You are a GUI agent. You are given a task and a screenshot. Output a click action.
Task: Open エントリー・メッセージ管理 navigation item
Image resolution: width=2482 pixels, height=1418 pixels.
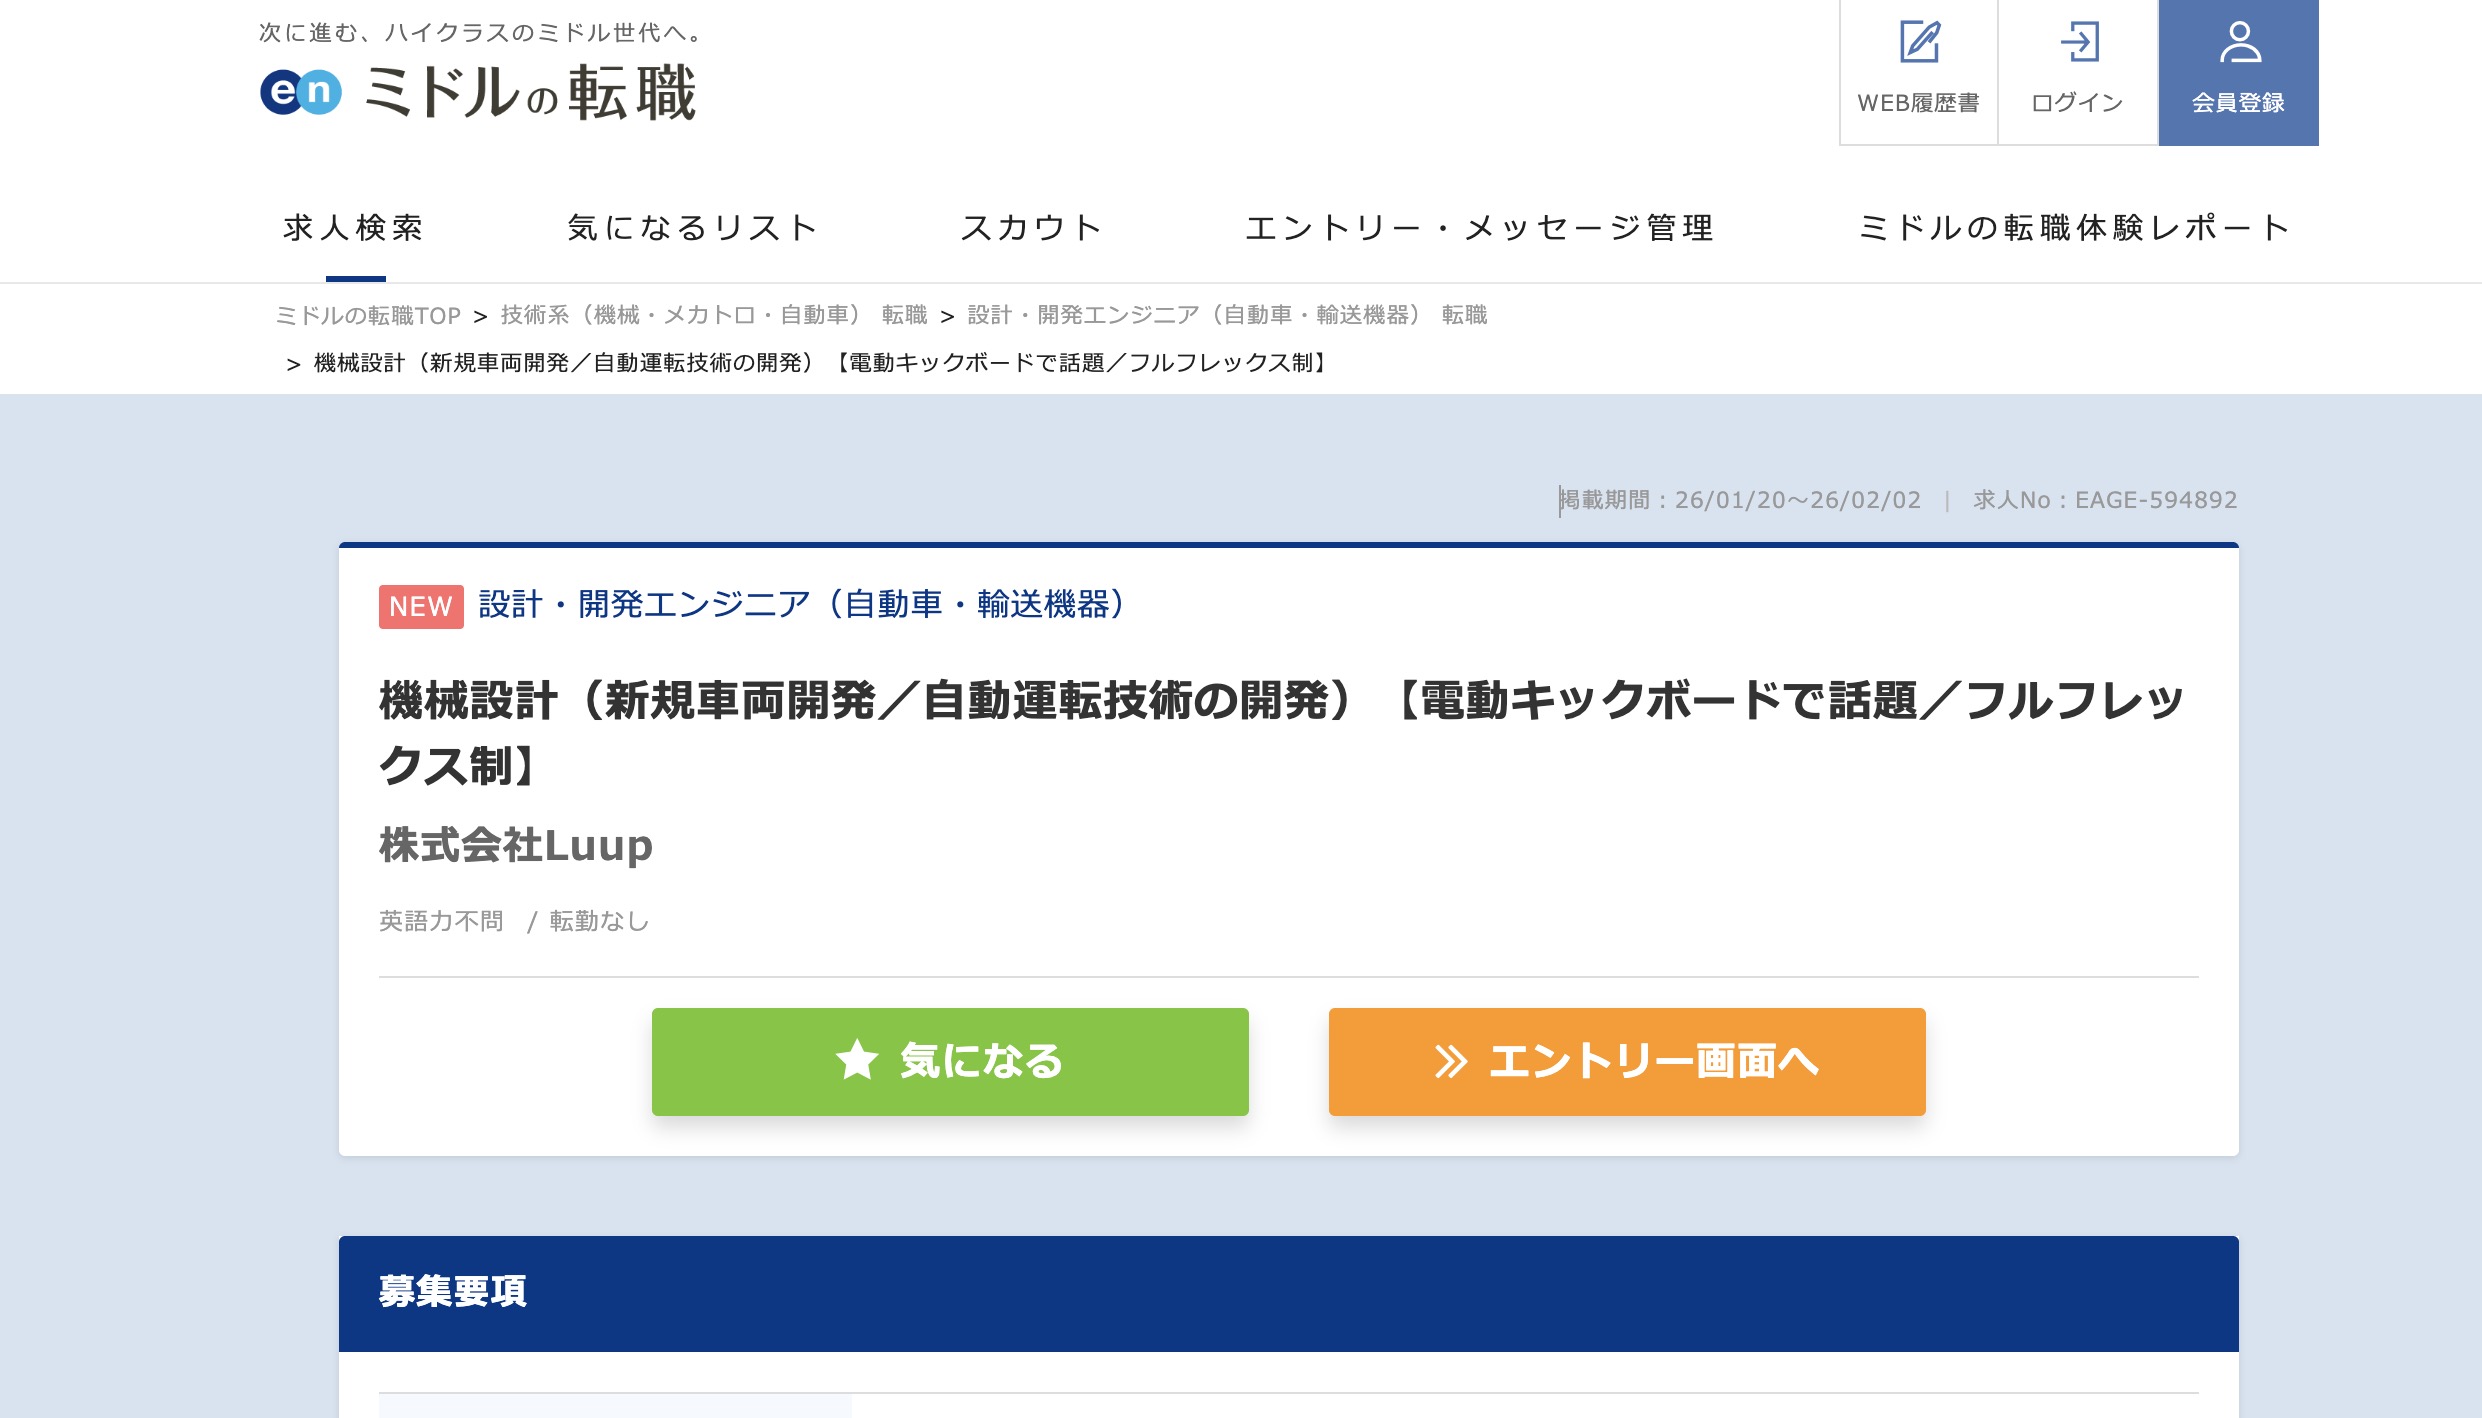point(1479,228)
